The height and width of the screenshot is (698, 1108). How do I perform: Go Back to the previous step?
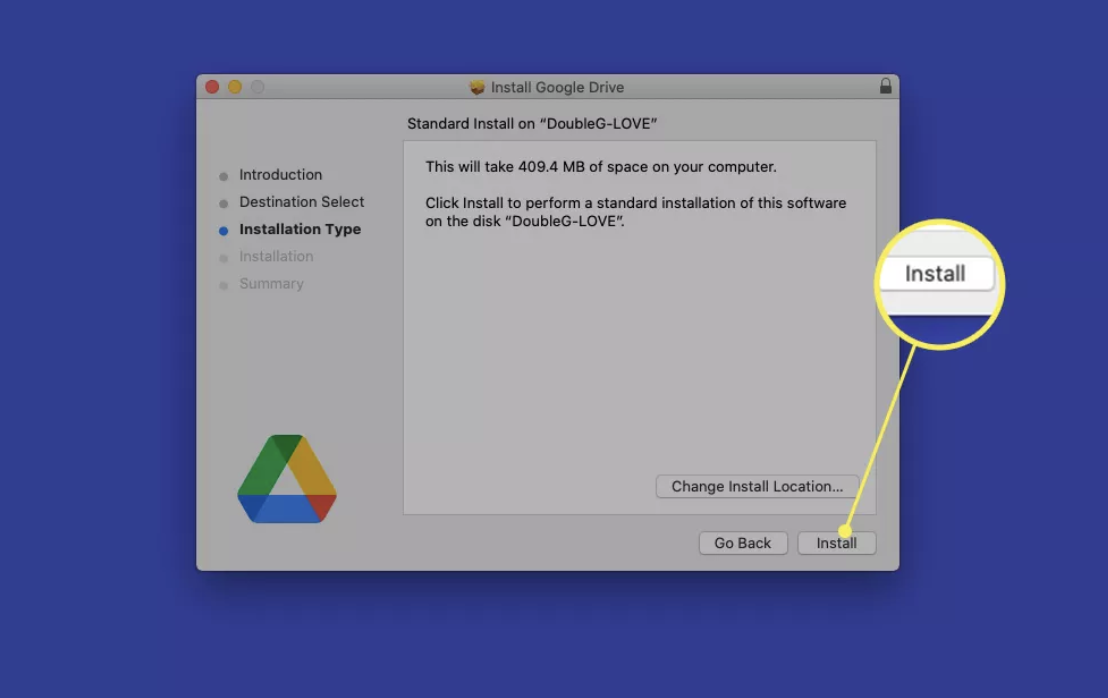[x=743, y=543]
